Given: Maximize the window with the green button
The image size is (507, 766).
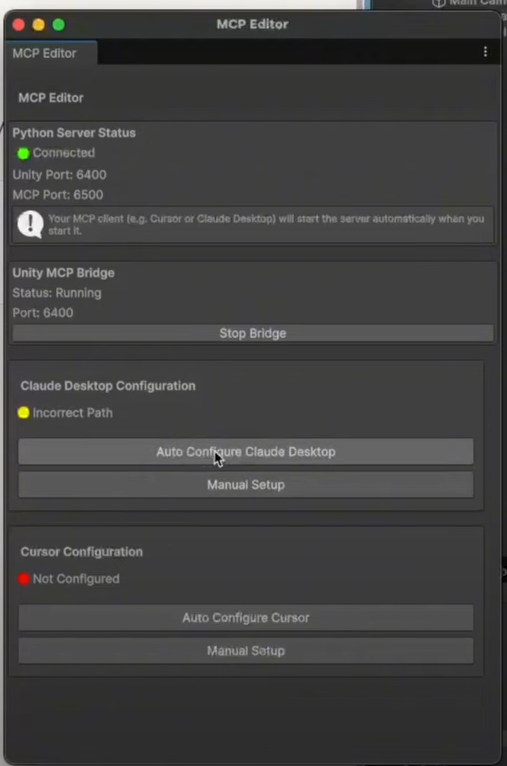Looking at the screenshot, I should click(x=59, y=24).
